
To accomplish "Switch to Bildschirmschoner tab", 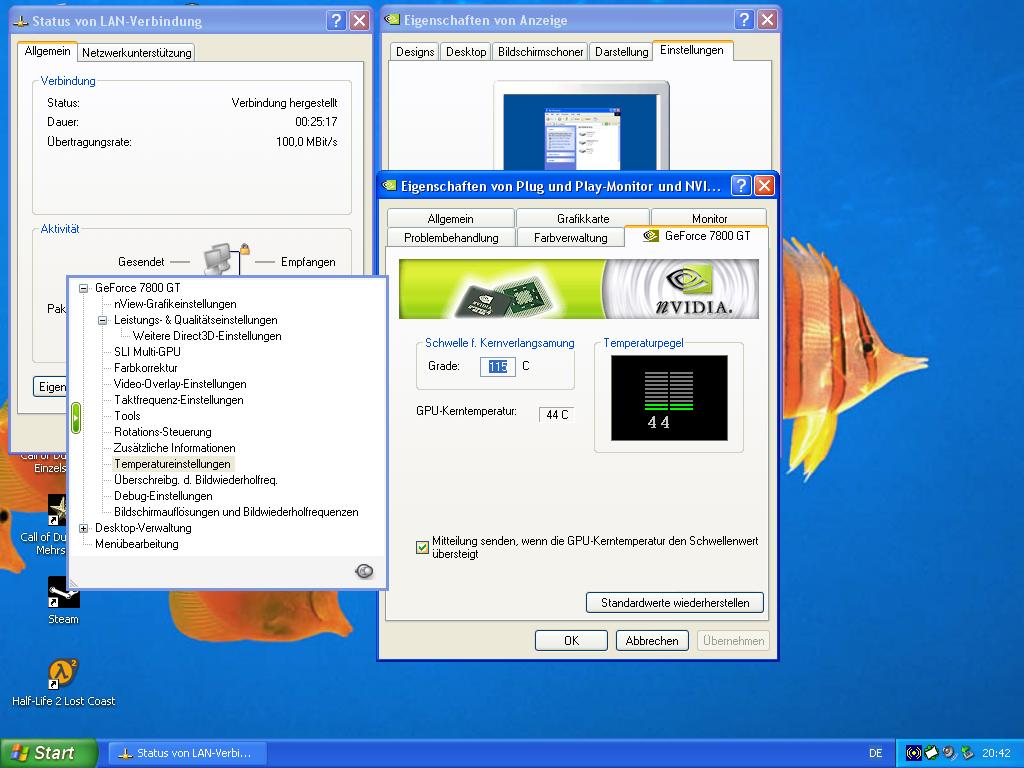I will click(x=540, y=52).
